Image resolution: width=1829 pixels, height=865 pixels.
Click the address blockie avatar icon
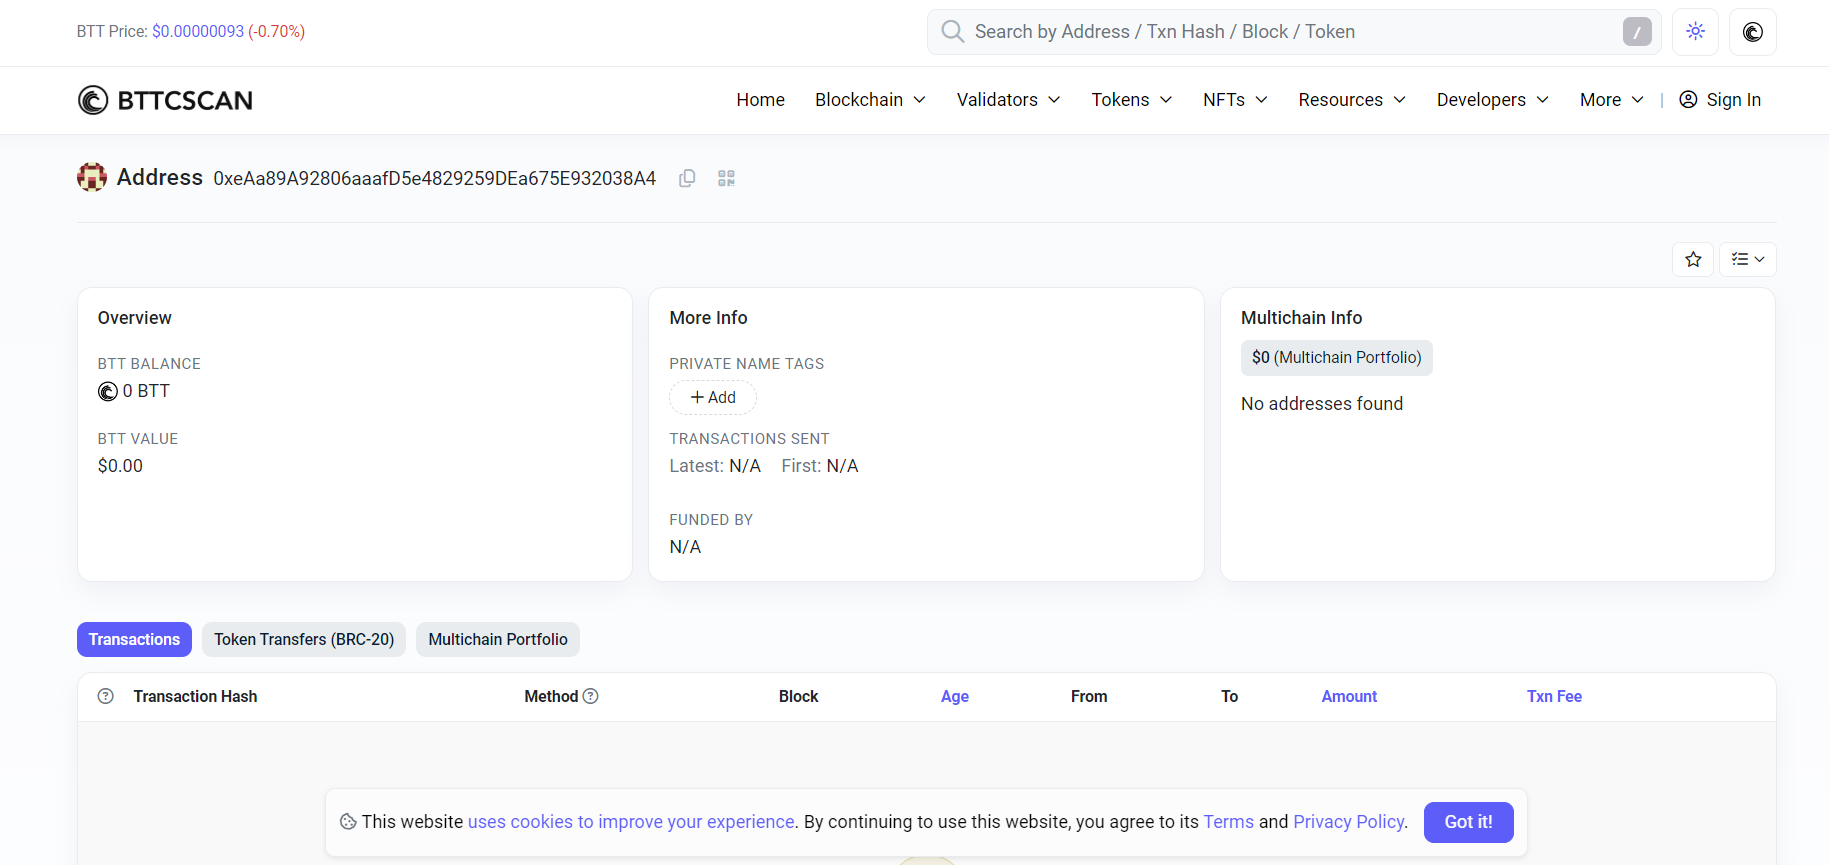coord(92,178)
